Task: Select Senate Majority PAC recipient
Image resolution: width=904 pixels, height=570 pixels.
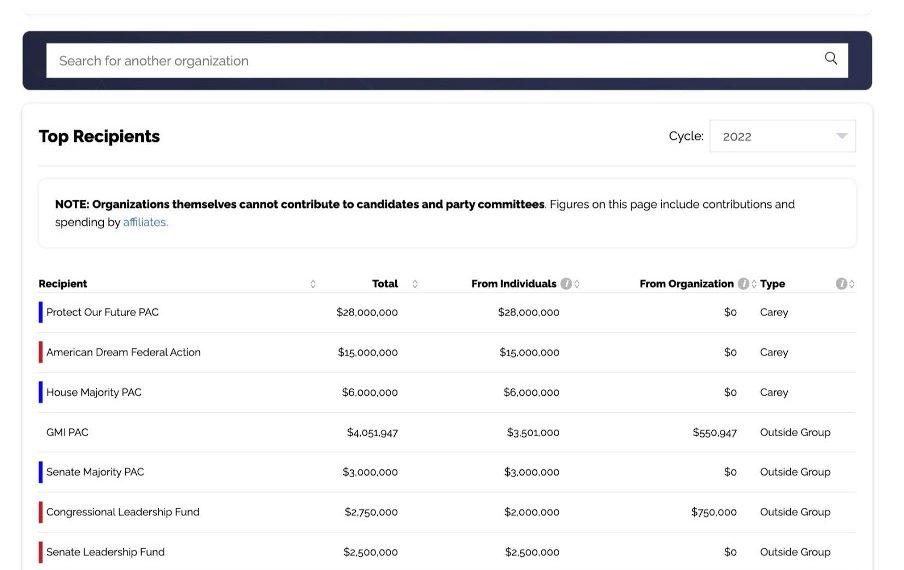Action: pos(95,472)
